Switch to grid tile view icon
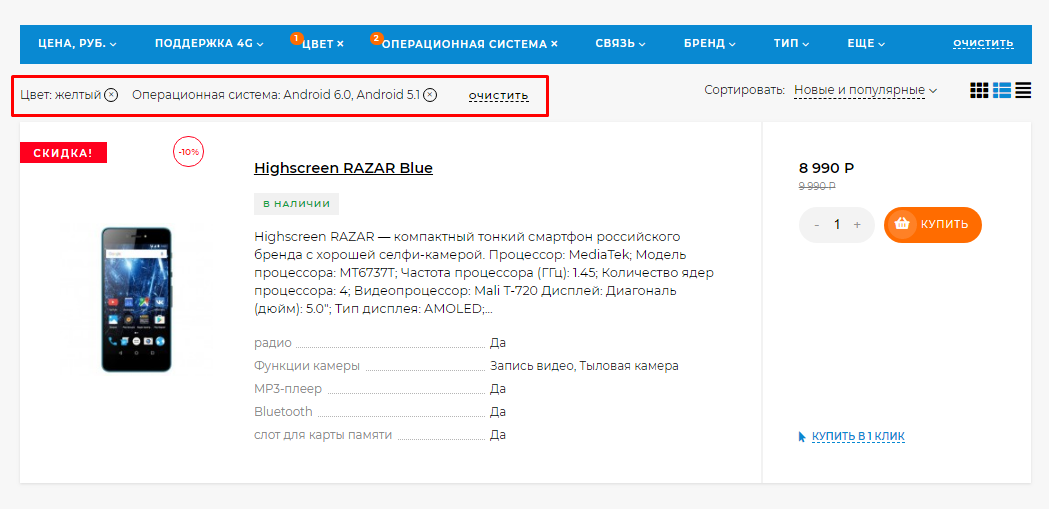This screenshot has height=509, width=1049. coord(979,91)
